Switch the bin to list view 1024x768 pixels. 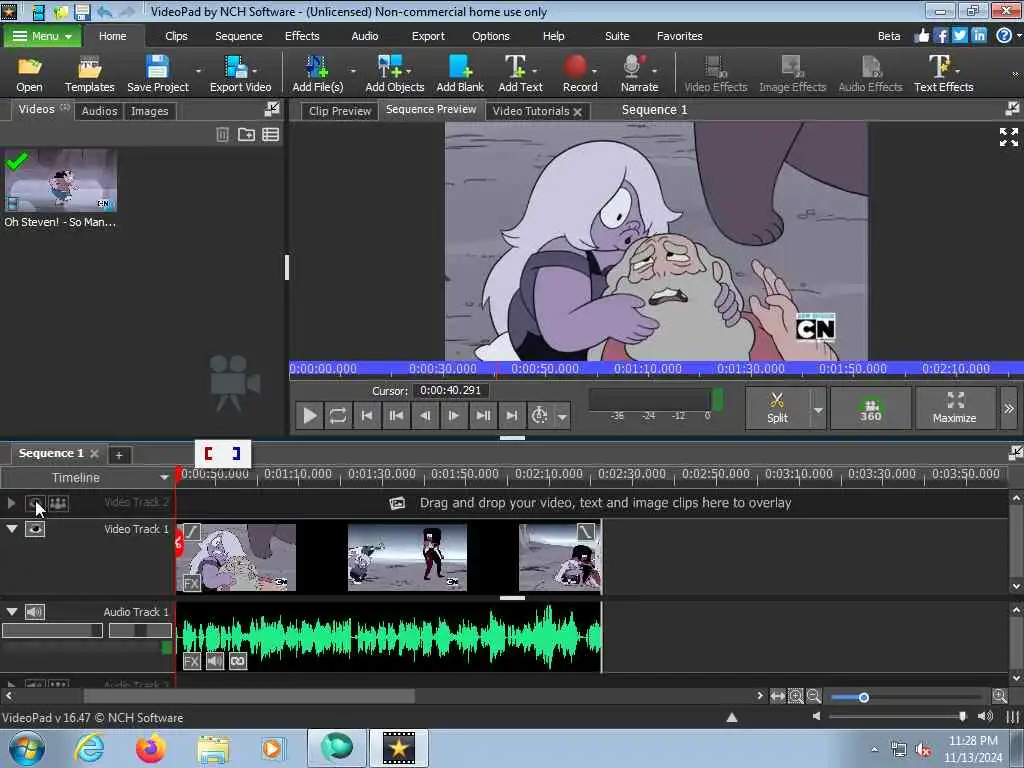pos(270,135)
